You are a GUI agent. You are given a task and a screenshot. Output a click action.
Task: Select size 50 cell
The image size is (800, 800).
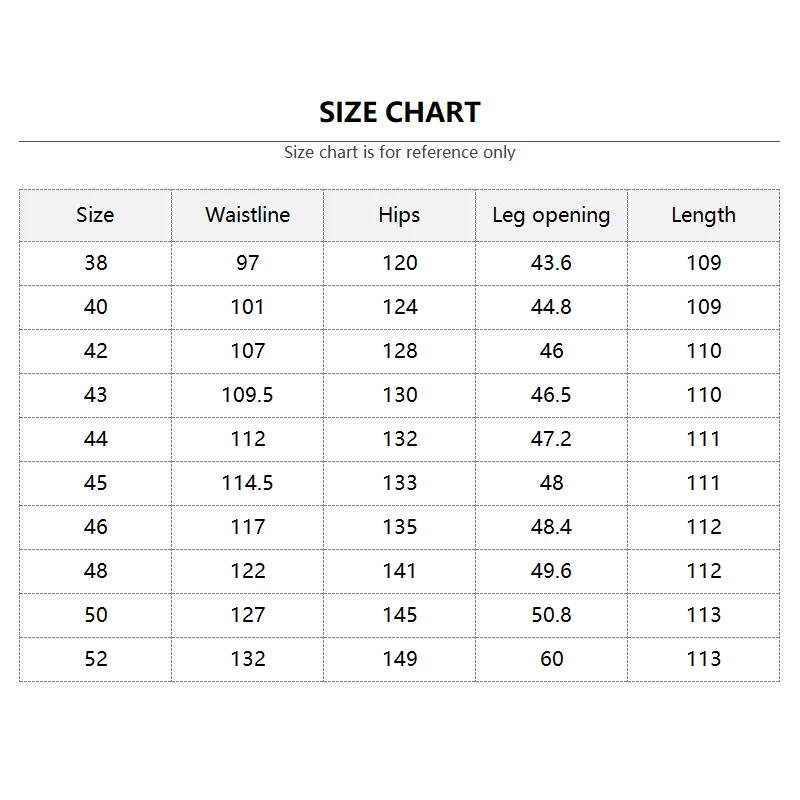(95, 615)
